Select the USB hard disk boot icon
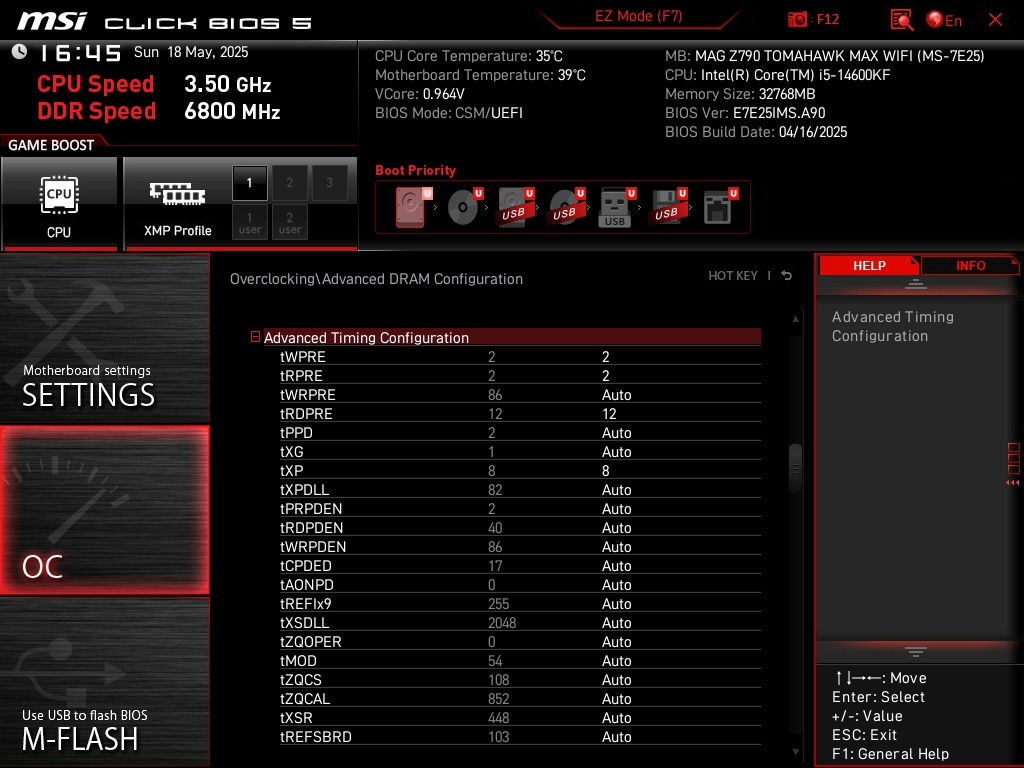The height and width of the screenshot is (768, 1024). (x=516, y=207)
